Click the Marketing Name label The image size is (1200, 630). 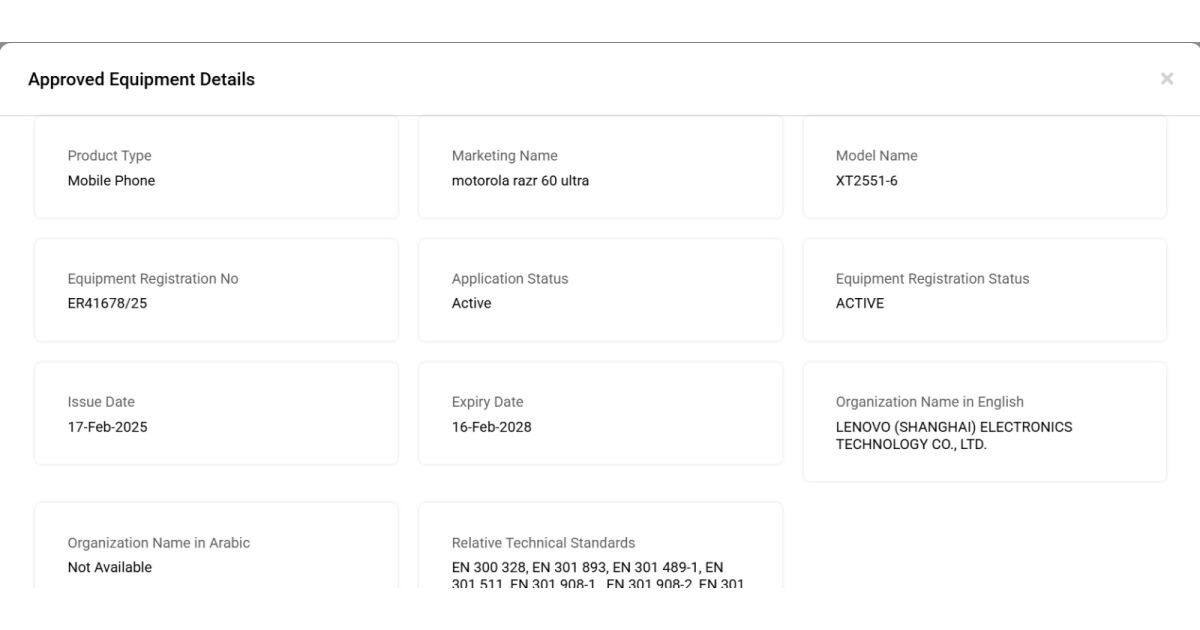coord(504,155)
